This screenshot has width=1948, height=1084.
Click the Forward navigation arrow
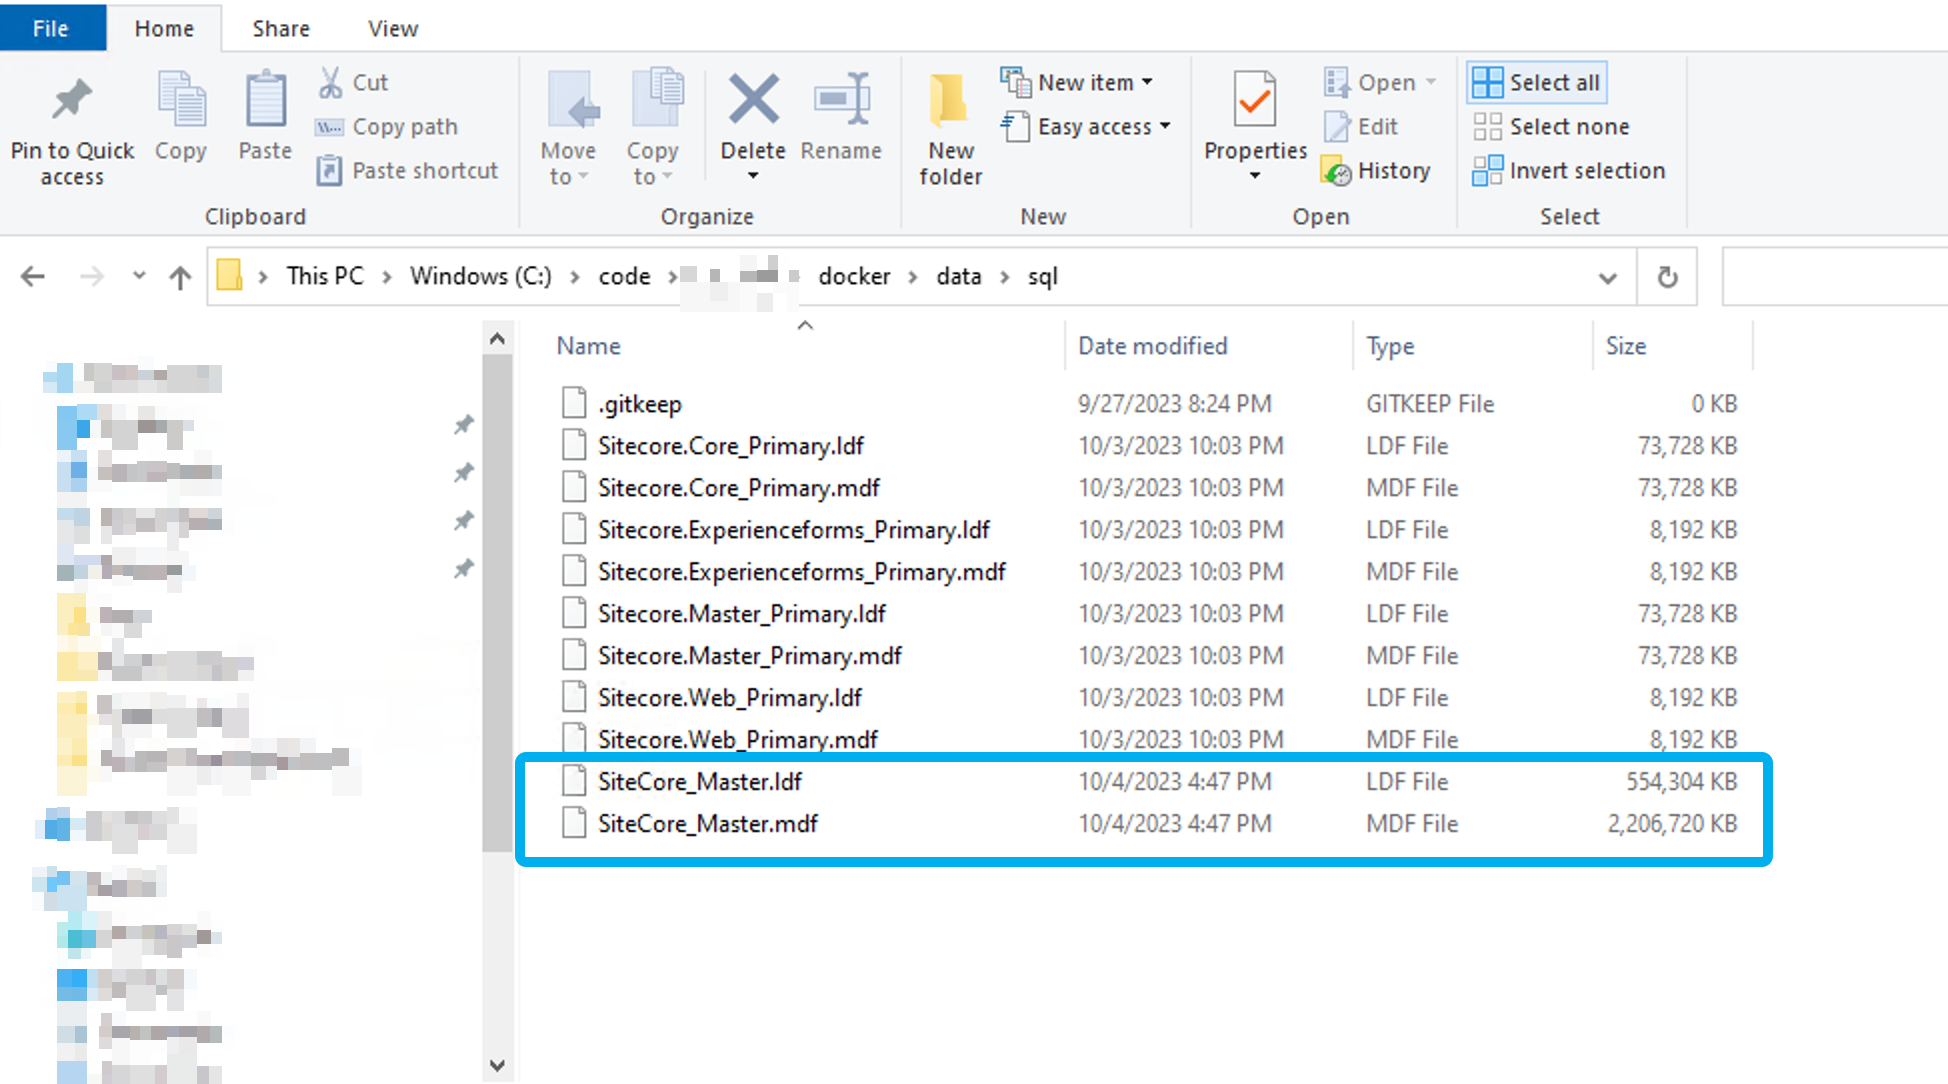91,276
